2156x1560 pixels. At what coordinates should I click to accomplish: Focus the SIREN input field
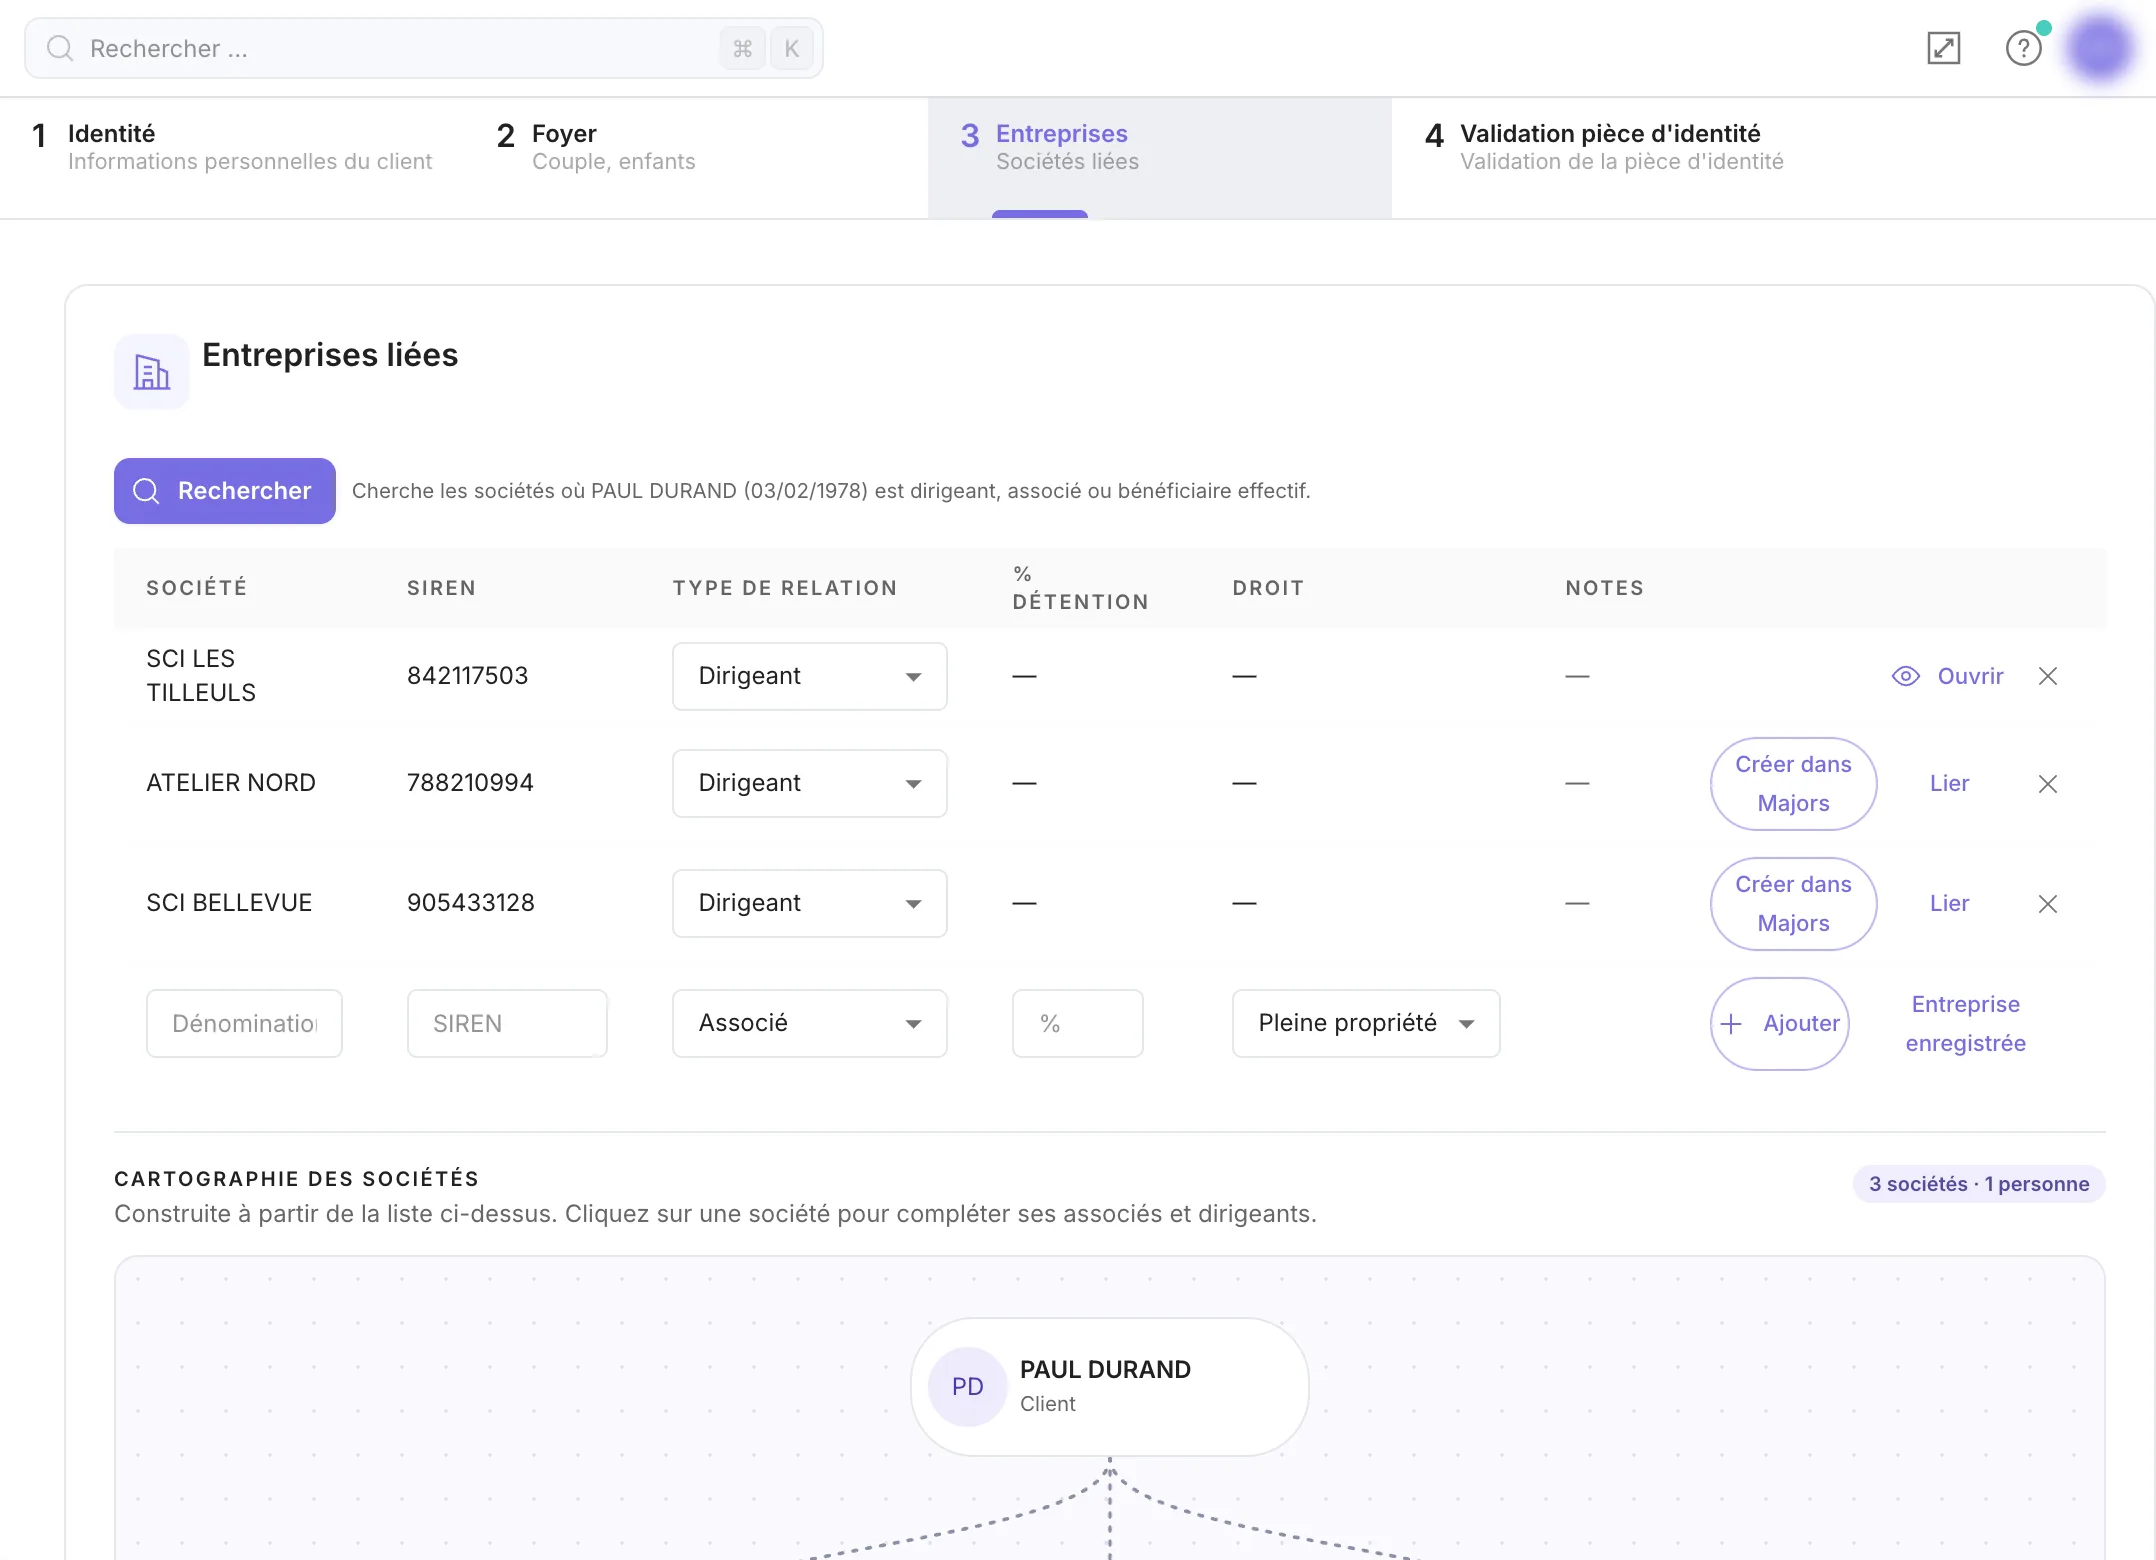507,1023
